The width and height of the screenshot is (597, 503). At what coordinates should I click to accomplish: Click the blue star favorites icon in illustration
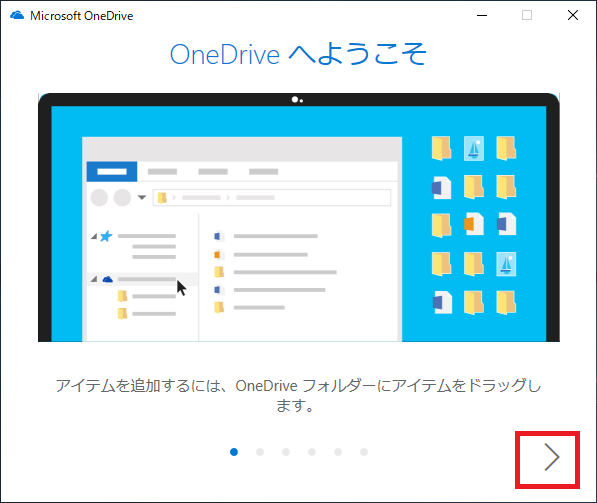click(106, 236)
